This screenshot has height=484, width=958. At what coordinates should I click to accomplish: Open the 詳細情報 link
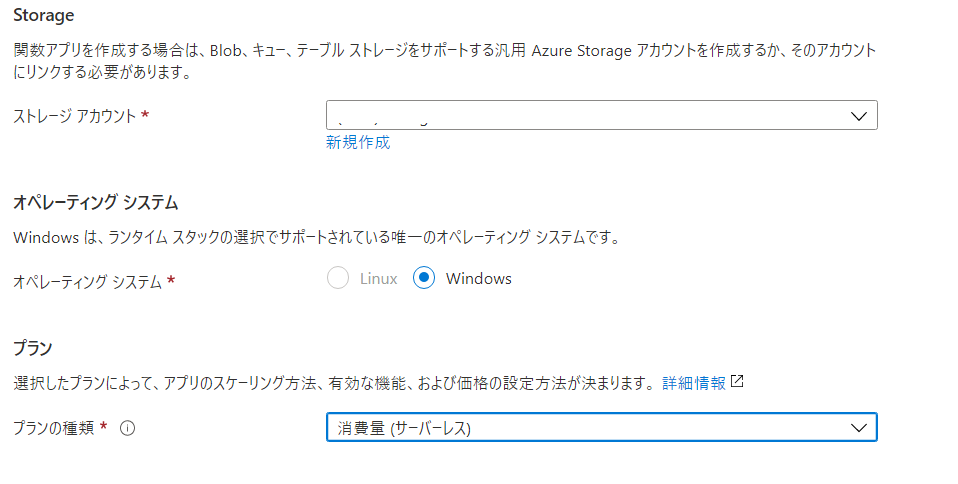(x=694, y=383)
